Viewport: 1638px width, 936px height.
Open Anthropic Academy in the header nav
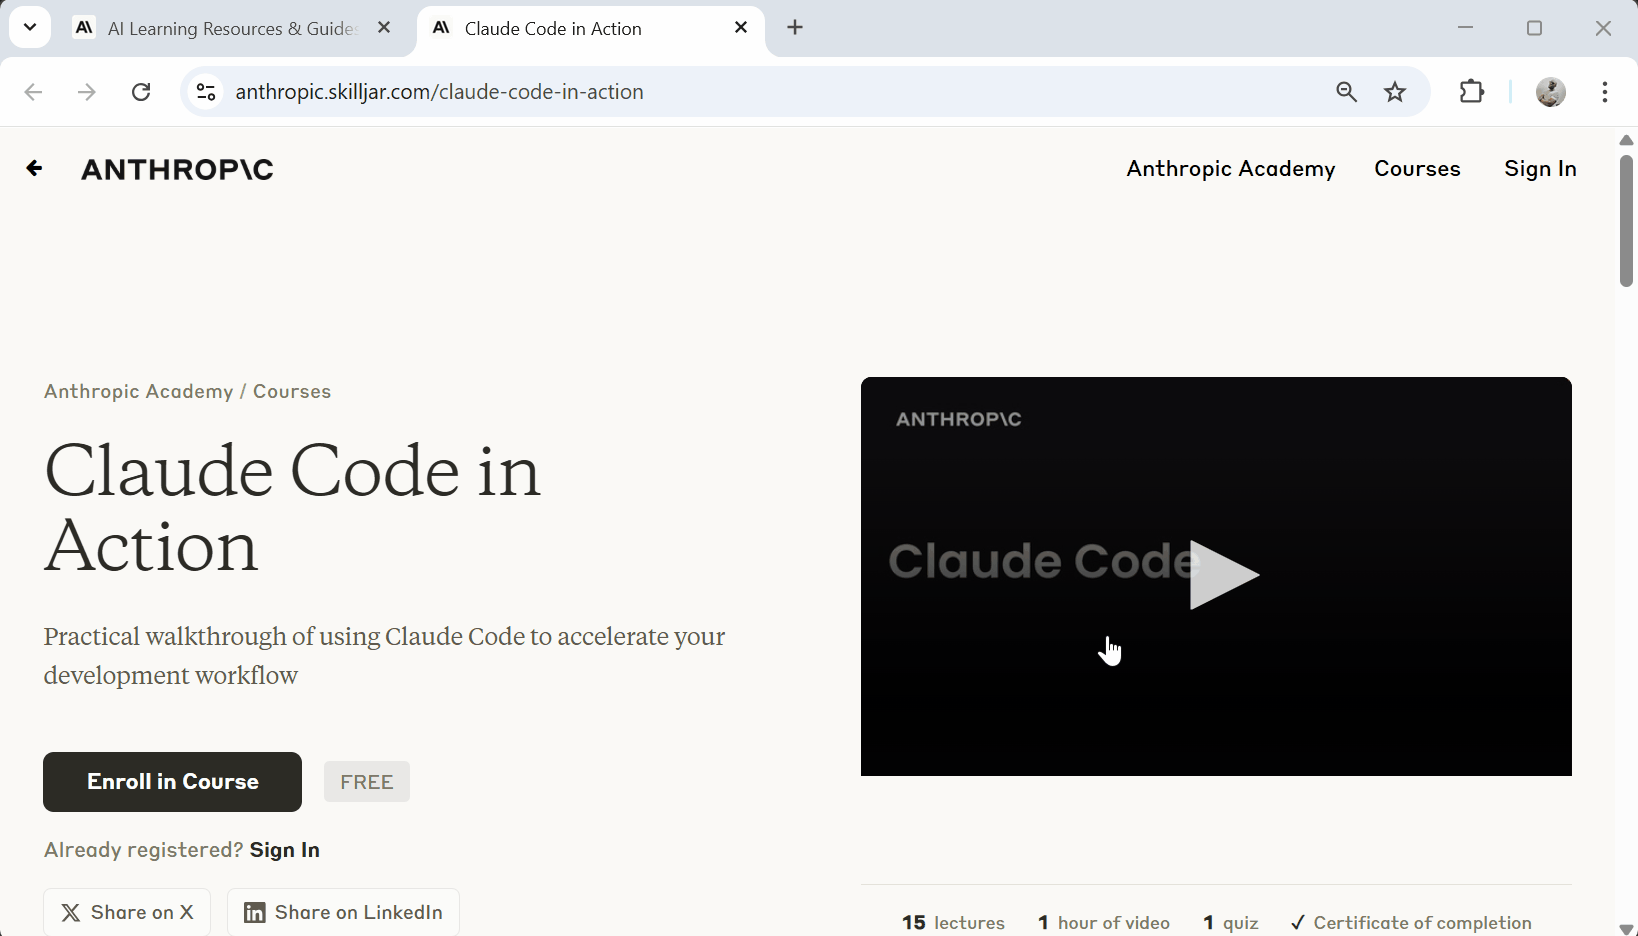[1231, 169]
